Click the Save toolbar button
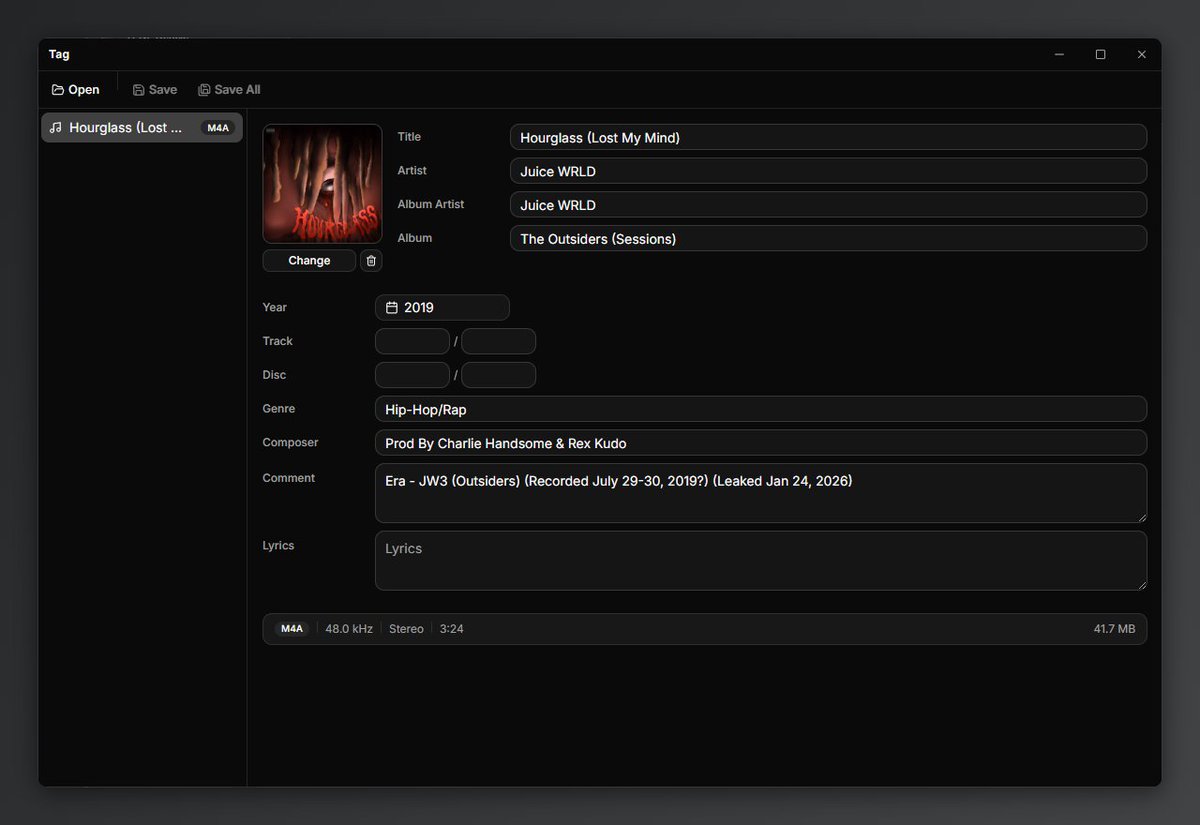 pyautogui.click(x=155, y=90)
